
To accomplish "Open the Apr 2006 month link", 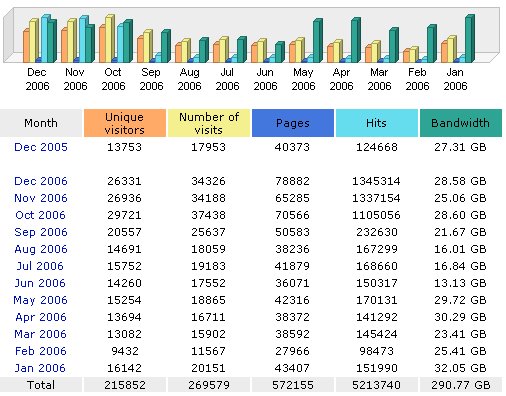I will pyautogui.click(x=41, y=317).
